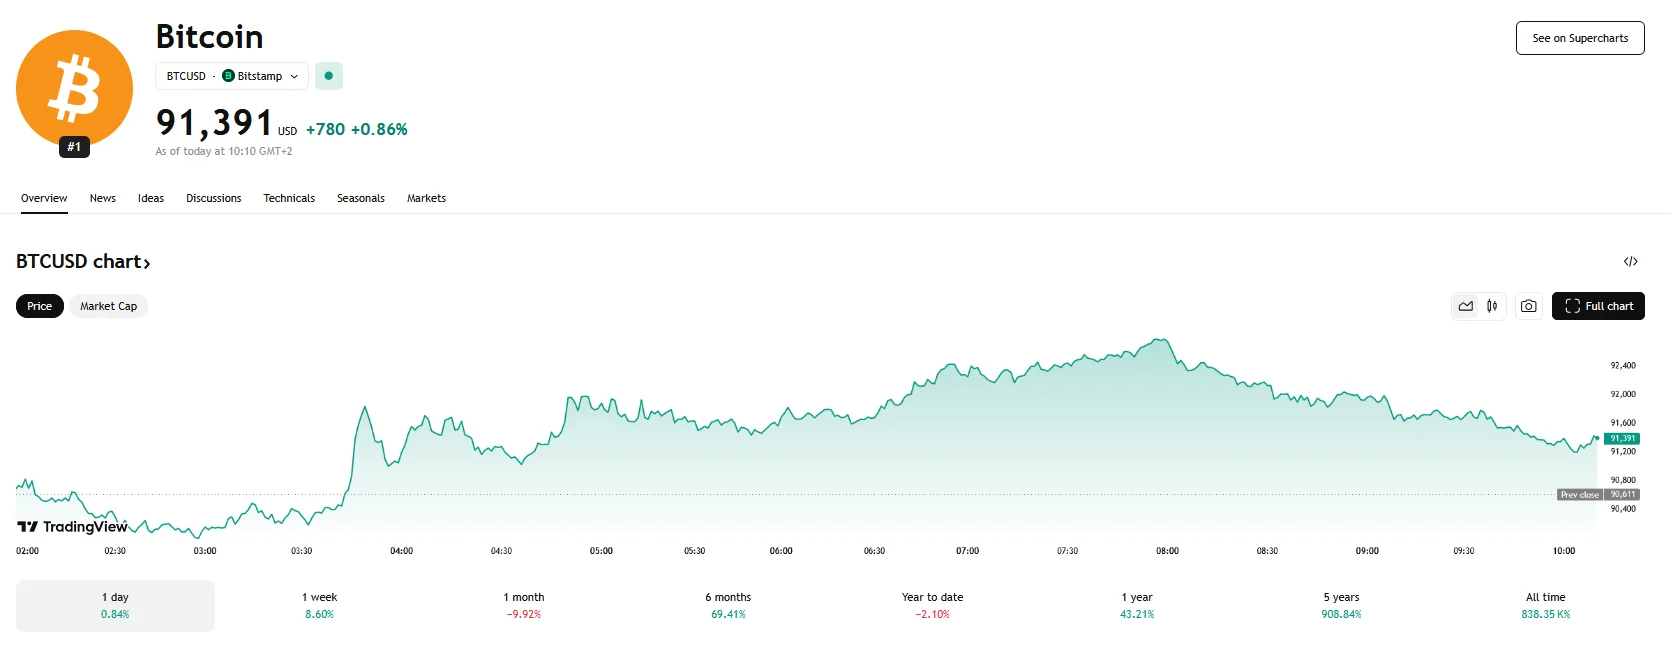Image resolution: width=1671 pixels, height=661 pixels.
Task: Open the Technicals tab
Action: 289,198
